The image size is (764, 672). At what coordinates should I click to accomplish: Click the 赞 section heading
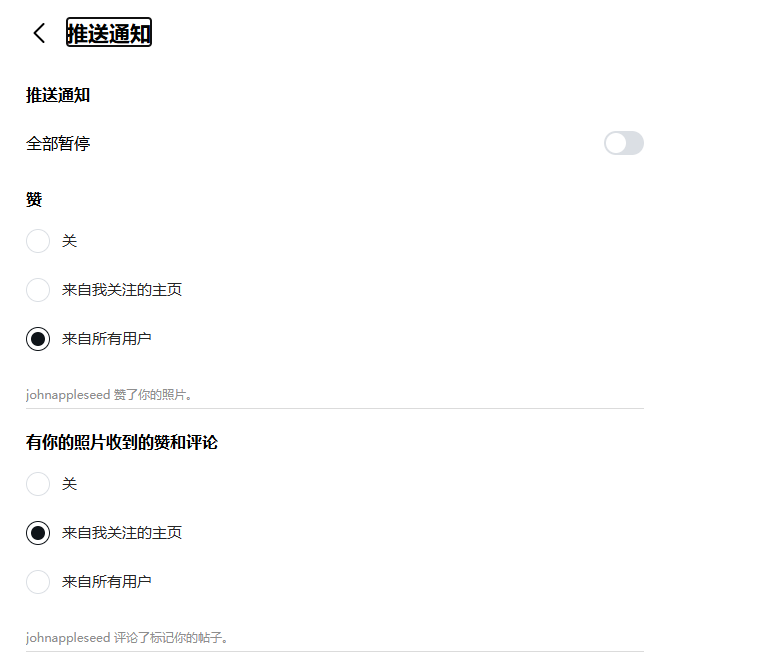[34, 200]
